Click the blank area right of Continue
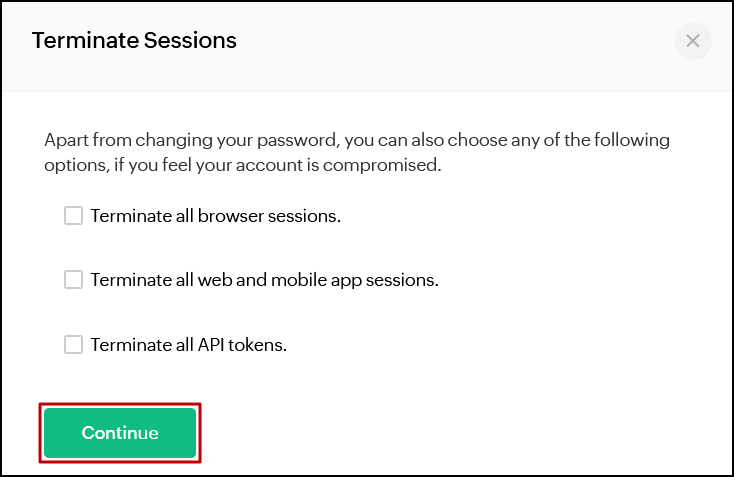734x477 pixels. [x=450, y=433]
